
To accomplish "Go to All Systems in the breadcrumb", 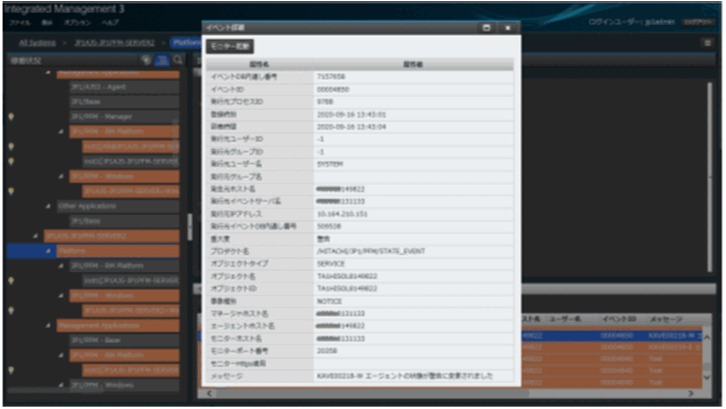I will (x=37, y=43).
